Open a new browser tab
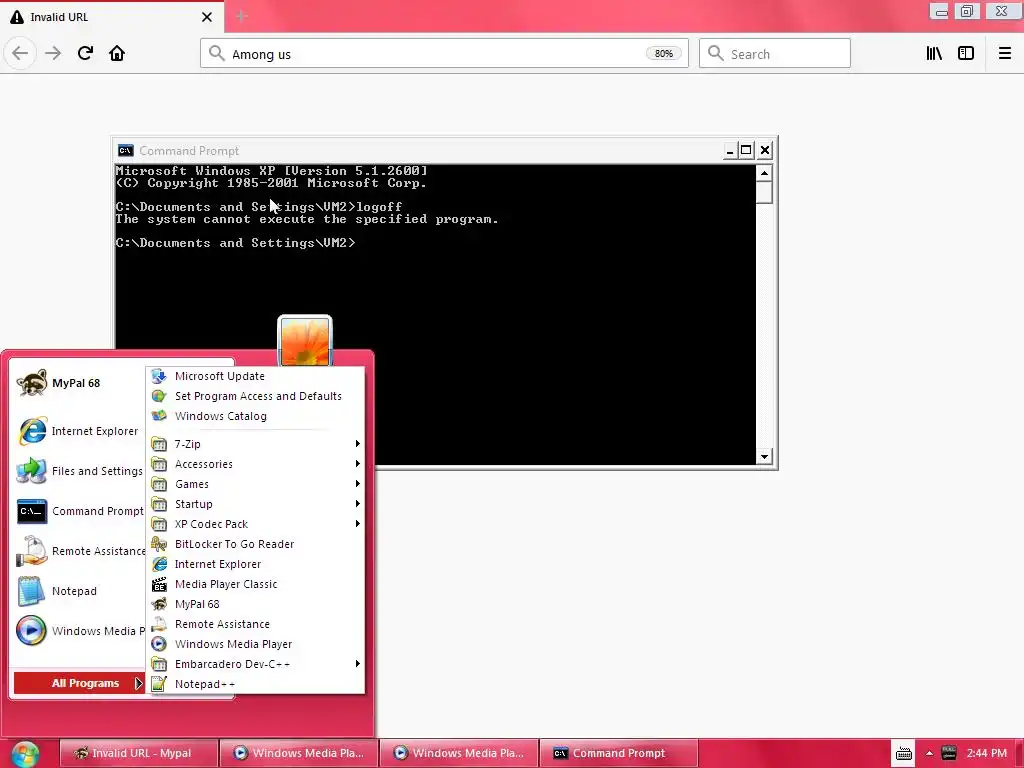This screenshot has width=1024, height=768. [242, 16]
